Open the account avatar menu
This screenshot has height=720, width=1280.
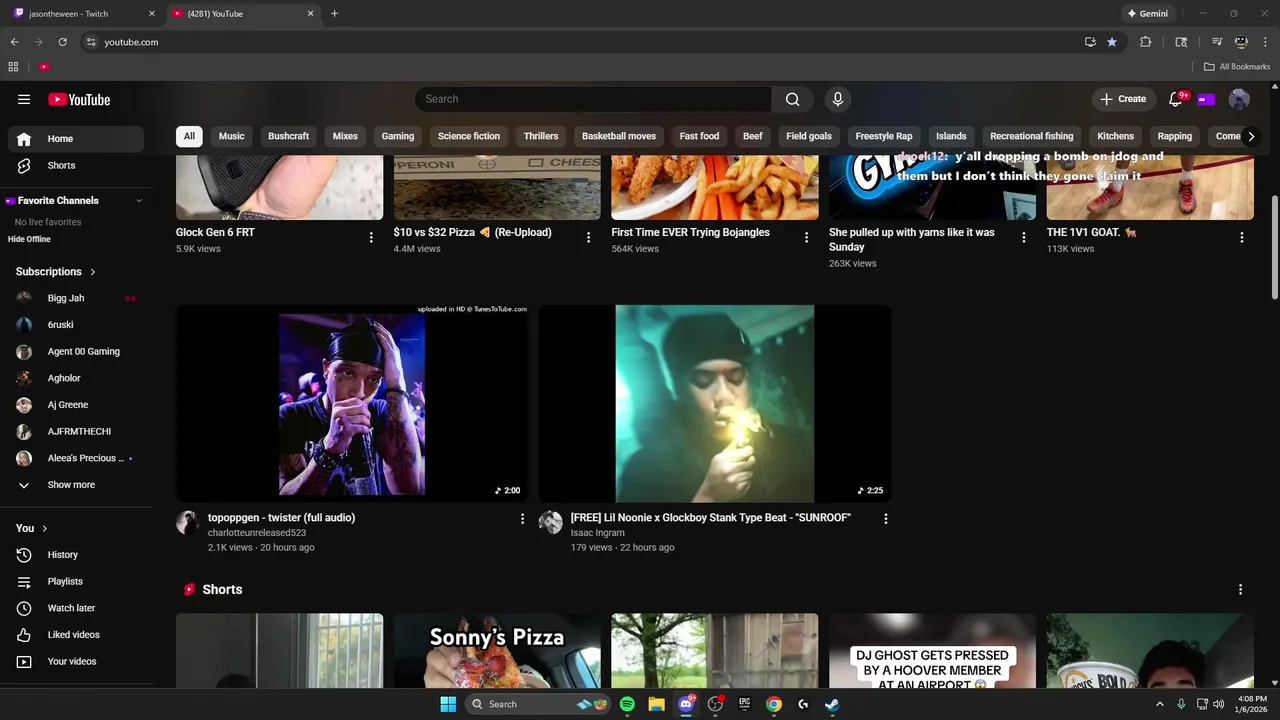(1239, 99)
